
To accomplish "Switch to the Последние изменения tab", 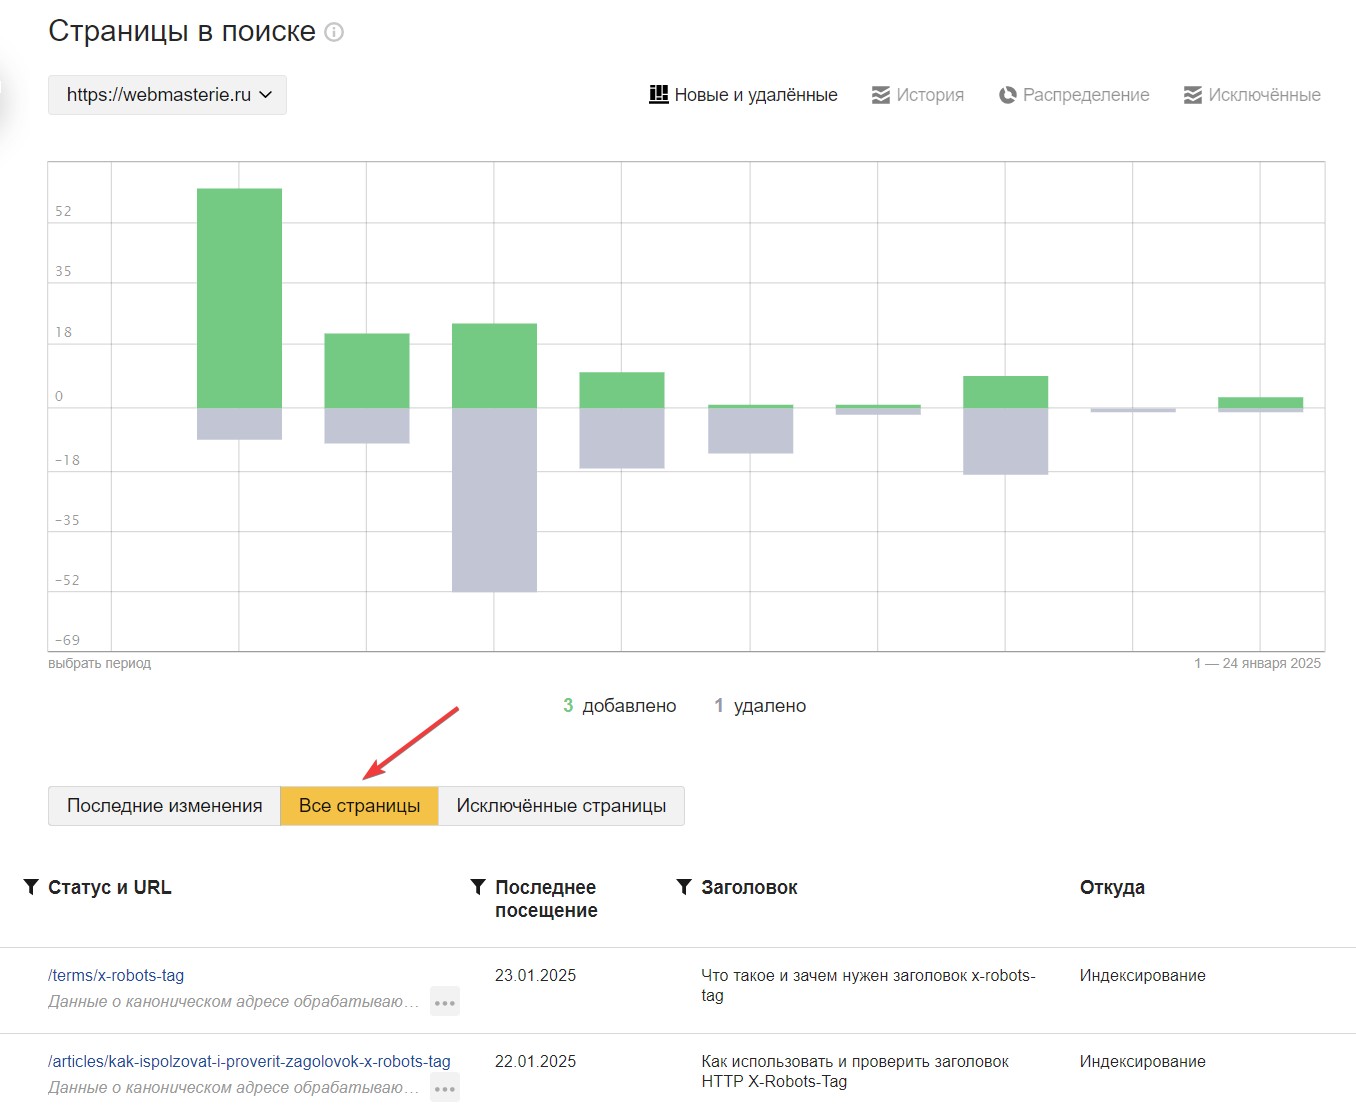I will point(164,806).
